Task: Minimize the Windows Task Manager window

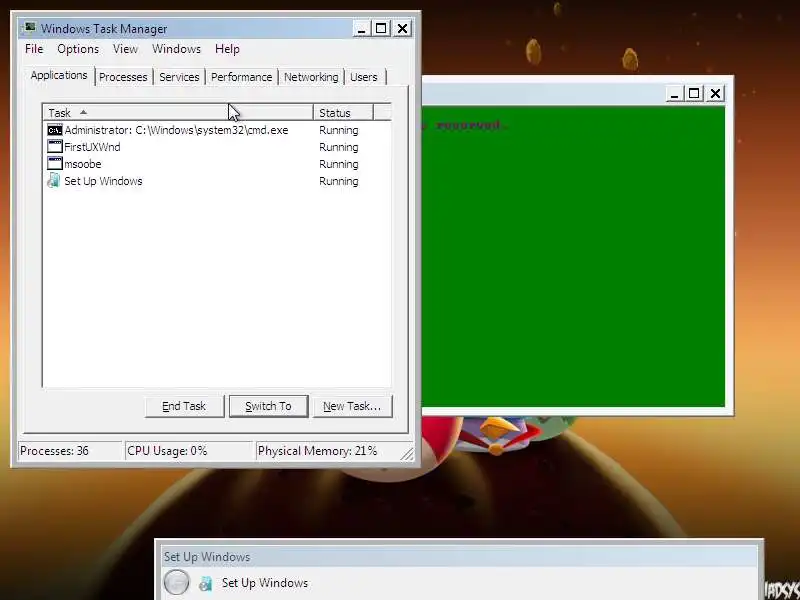Action: [361, 29]
